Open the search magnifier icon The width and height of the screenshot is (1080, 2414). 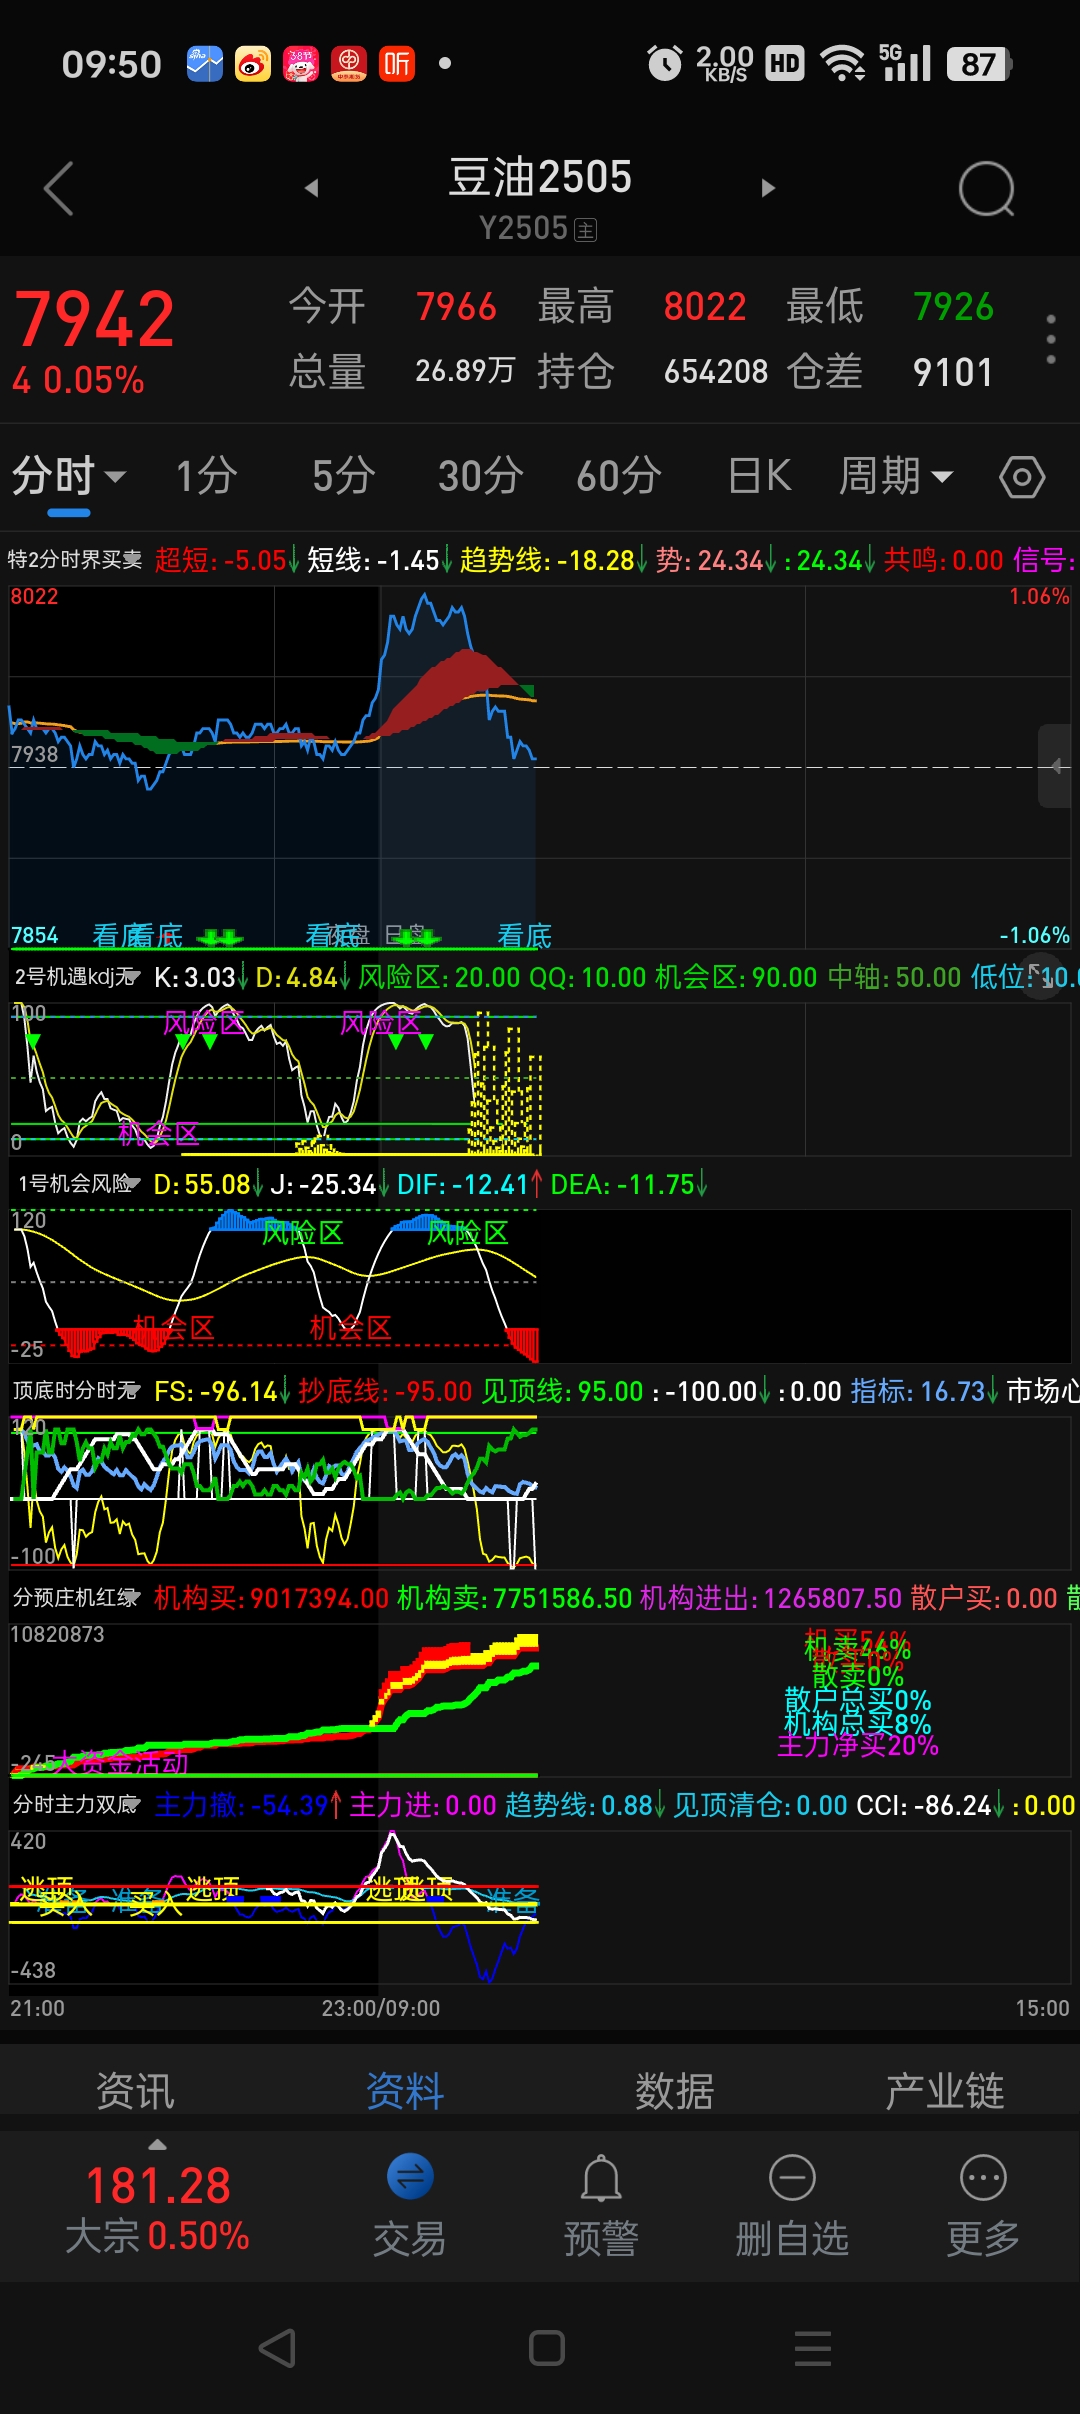pos(986,188)
